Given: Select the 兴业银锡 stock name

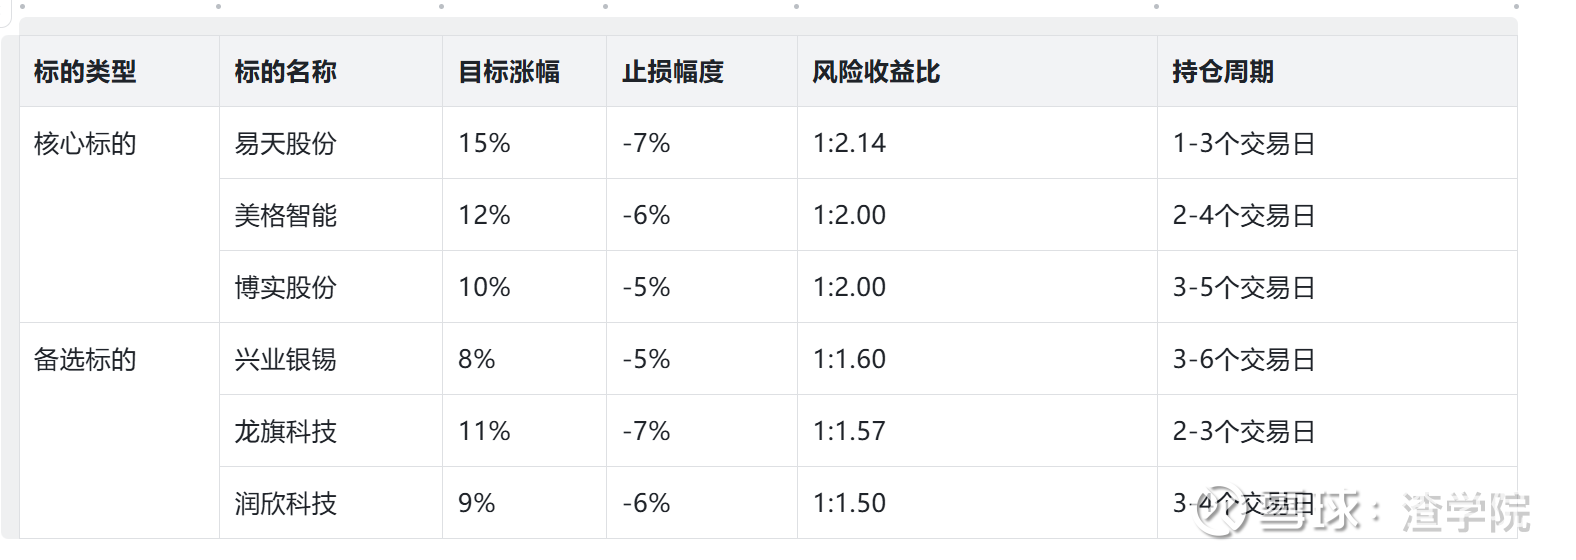Looking at the screenshot, I should pos(285,360).
